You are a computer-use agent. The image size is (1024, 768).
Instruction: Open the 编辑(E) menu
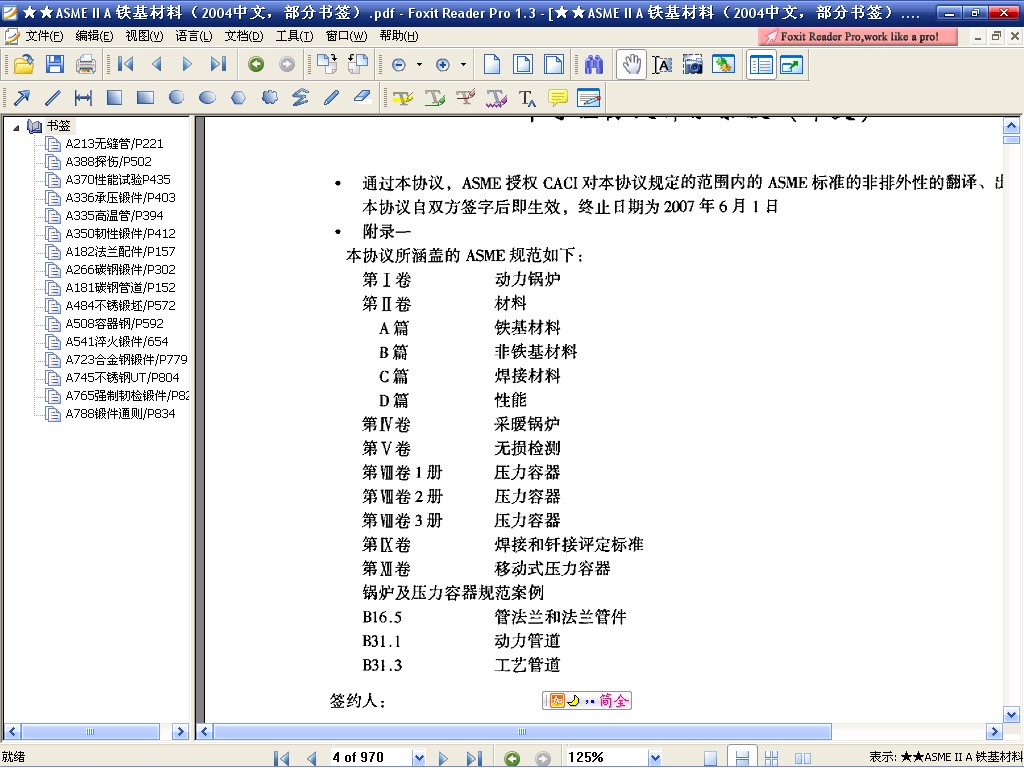click(x=94, y=36)
